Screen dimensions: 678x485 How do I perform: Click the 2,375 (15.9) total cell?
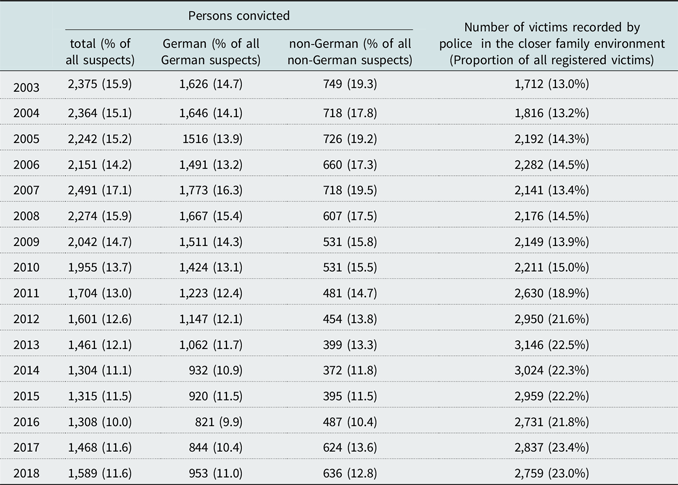coord(99,87)
